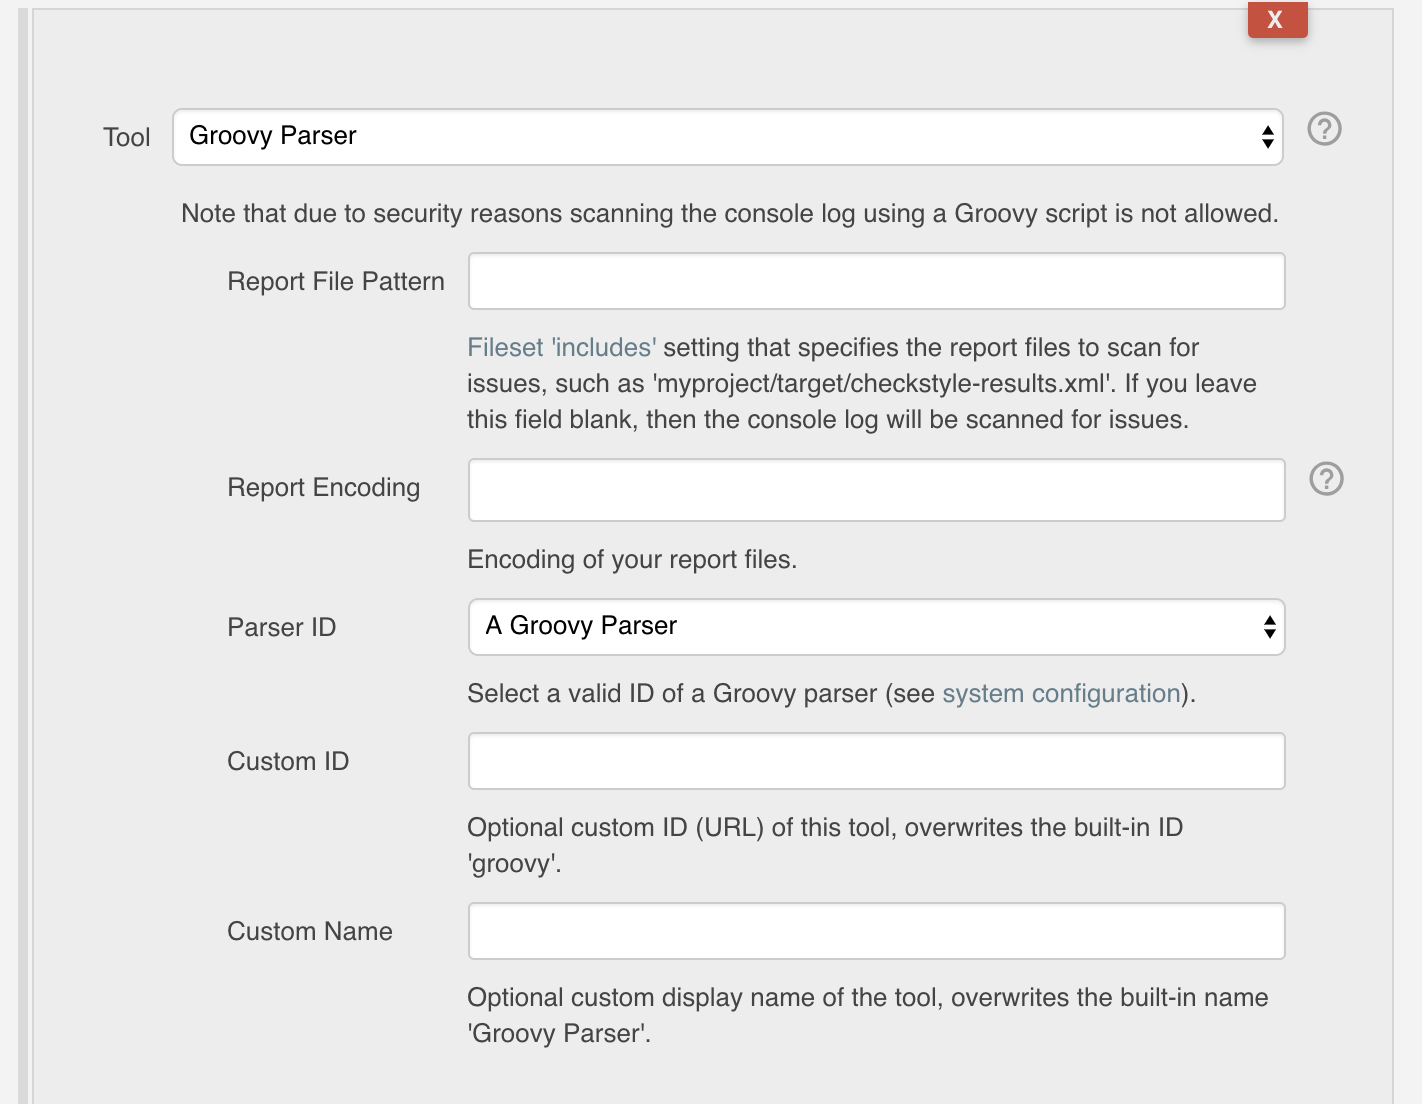The height and width of the screenshot is (1104, 1422).
Task: Click the Report Encoding label
Action: 323,487
